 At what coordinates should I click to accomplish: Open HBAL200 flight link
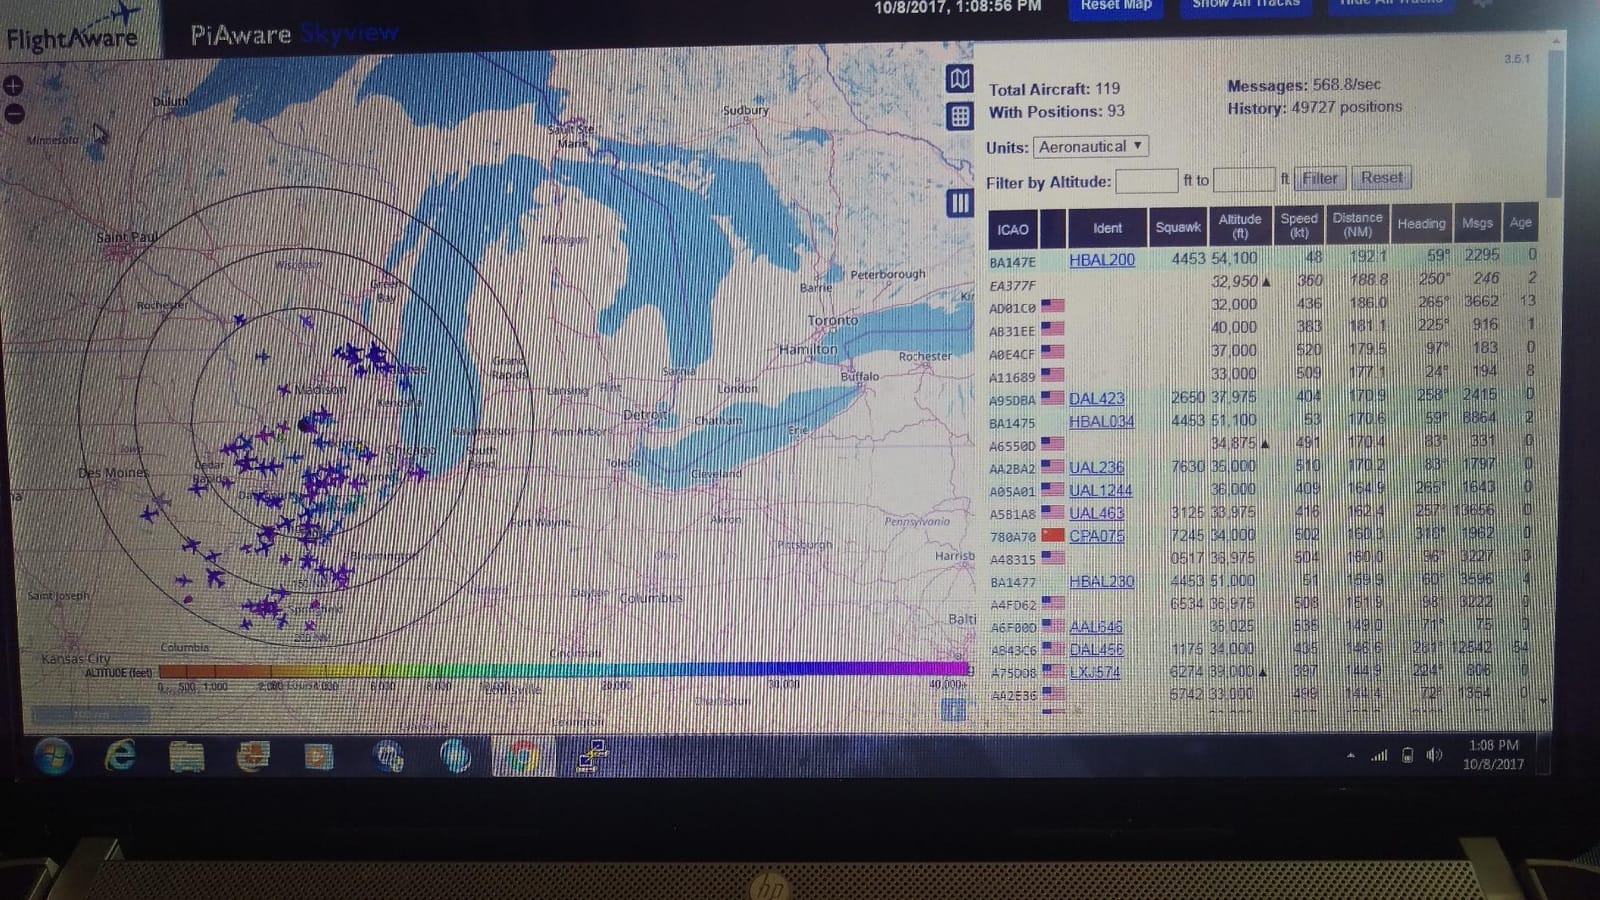1102,260
